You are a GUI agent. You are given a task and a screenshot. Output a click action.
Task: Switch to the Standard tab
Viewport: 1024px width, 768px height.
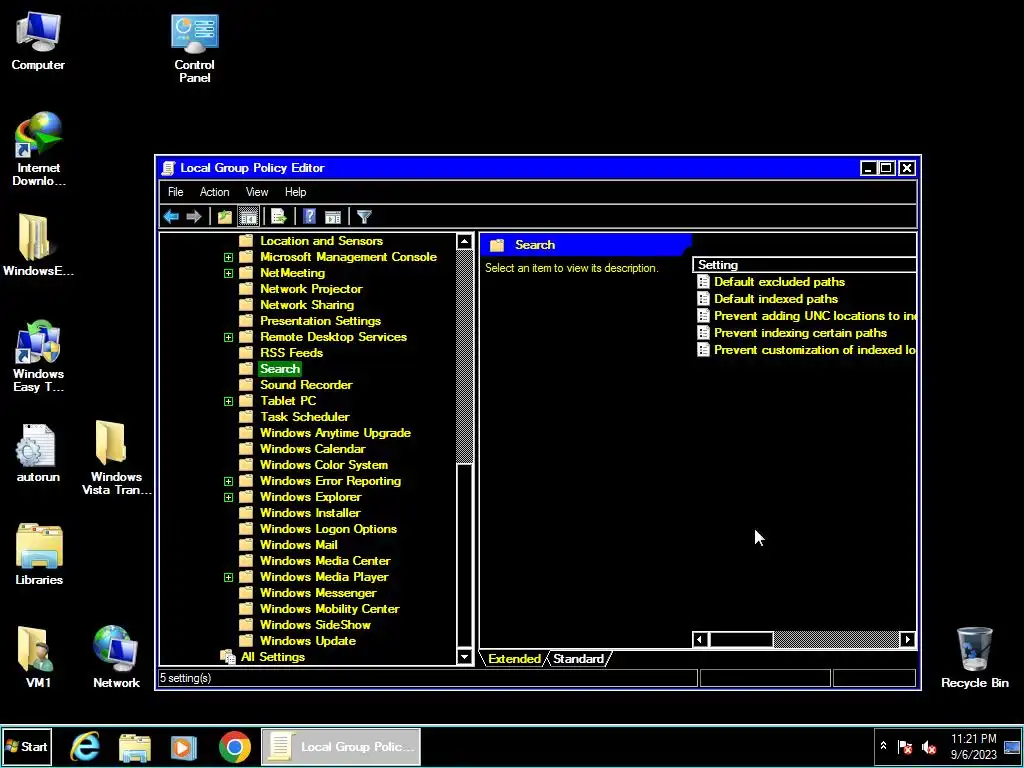coord(578,658)
